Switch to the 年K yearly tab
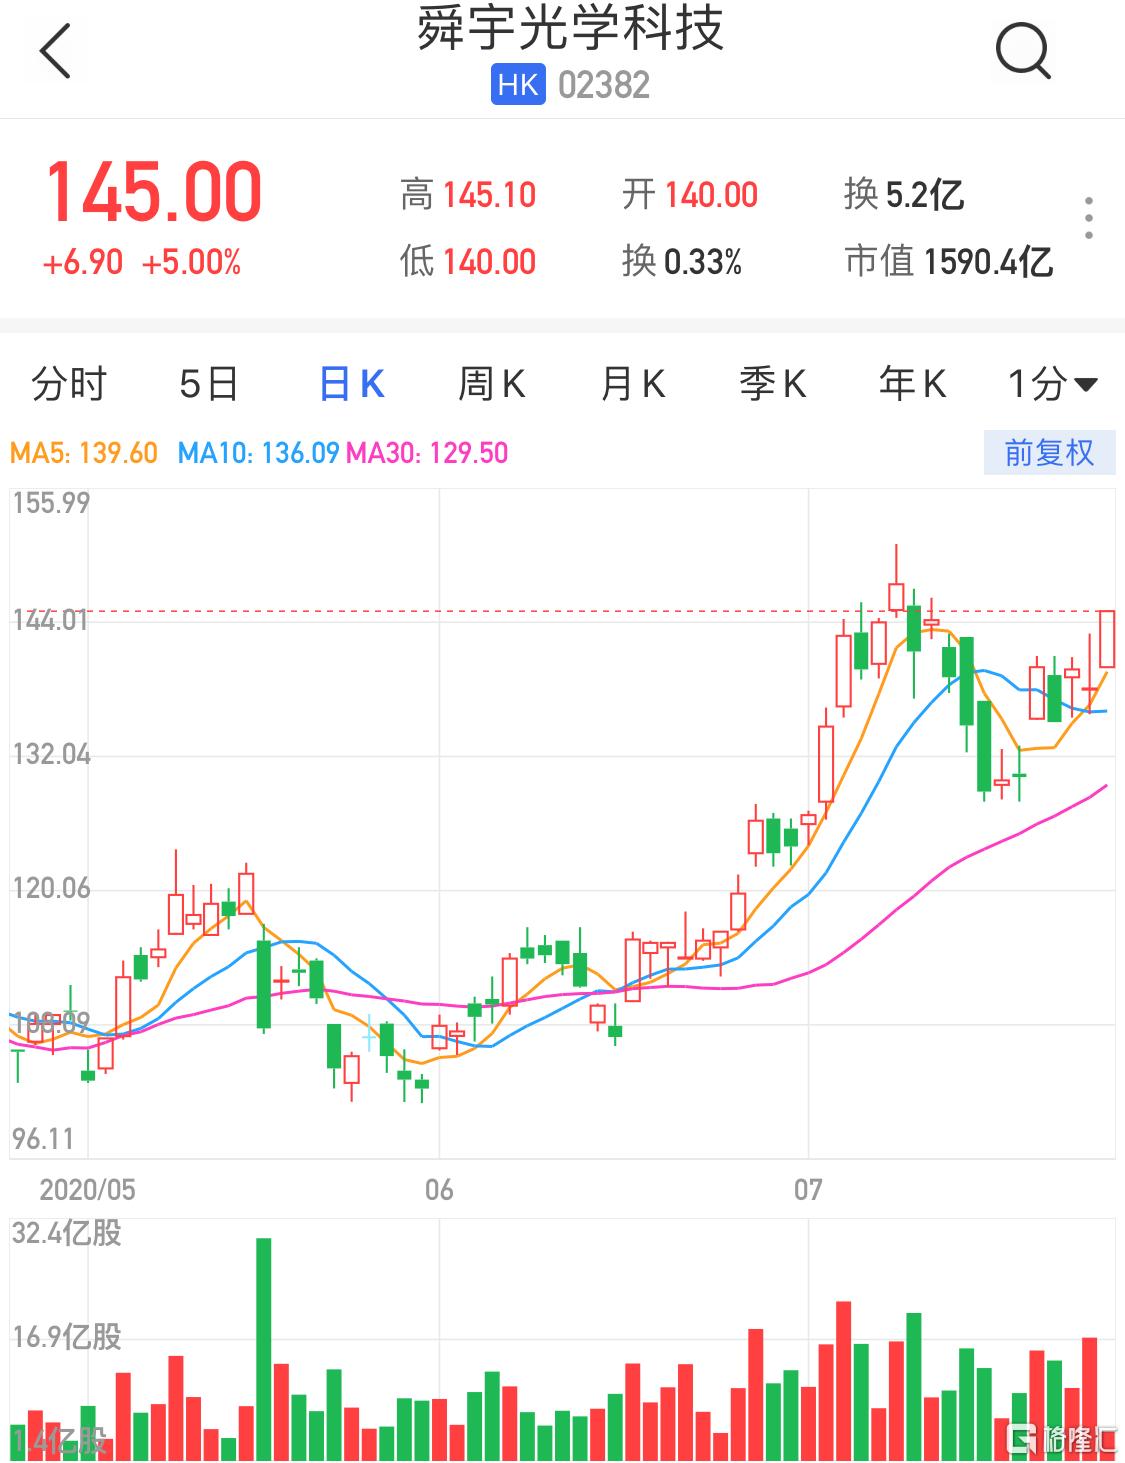Viewport: 1125px width, 1463px height. tap(912, 384)
